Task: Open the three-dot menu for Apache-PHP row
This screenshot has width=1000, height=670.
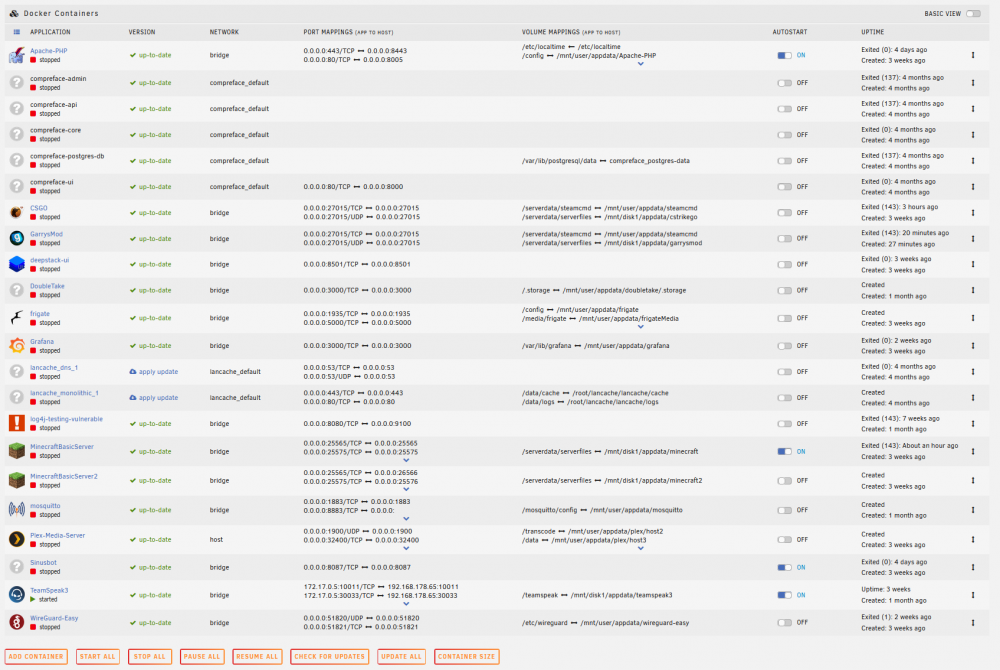Action: (x=973, y=55)
